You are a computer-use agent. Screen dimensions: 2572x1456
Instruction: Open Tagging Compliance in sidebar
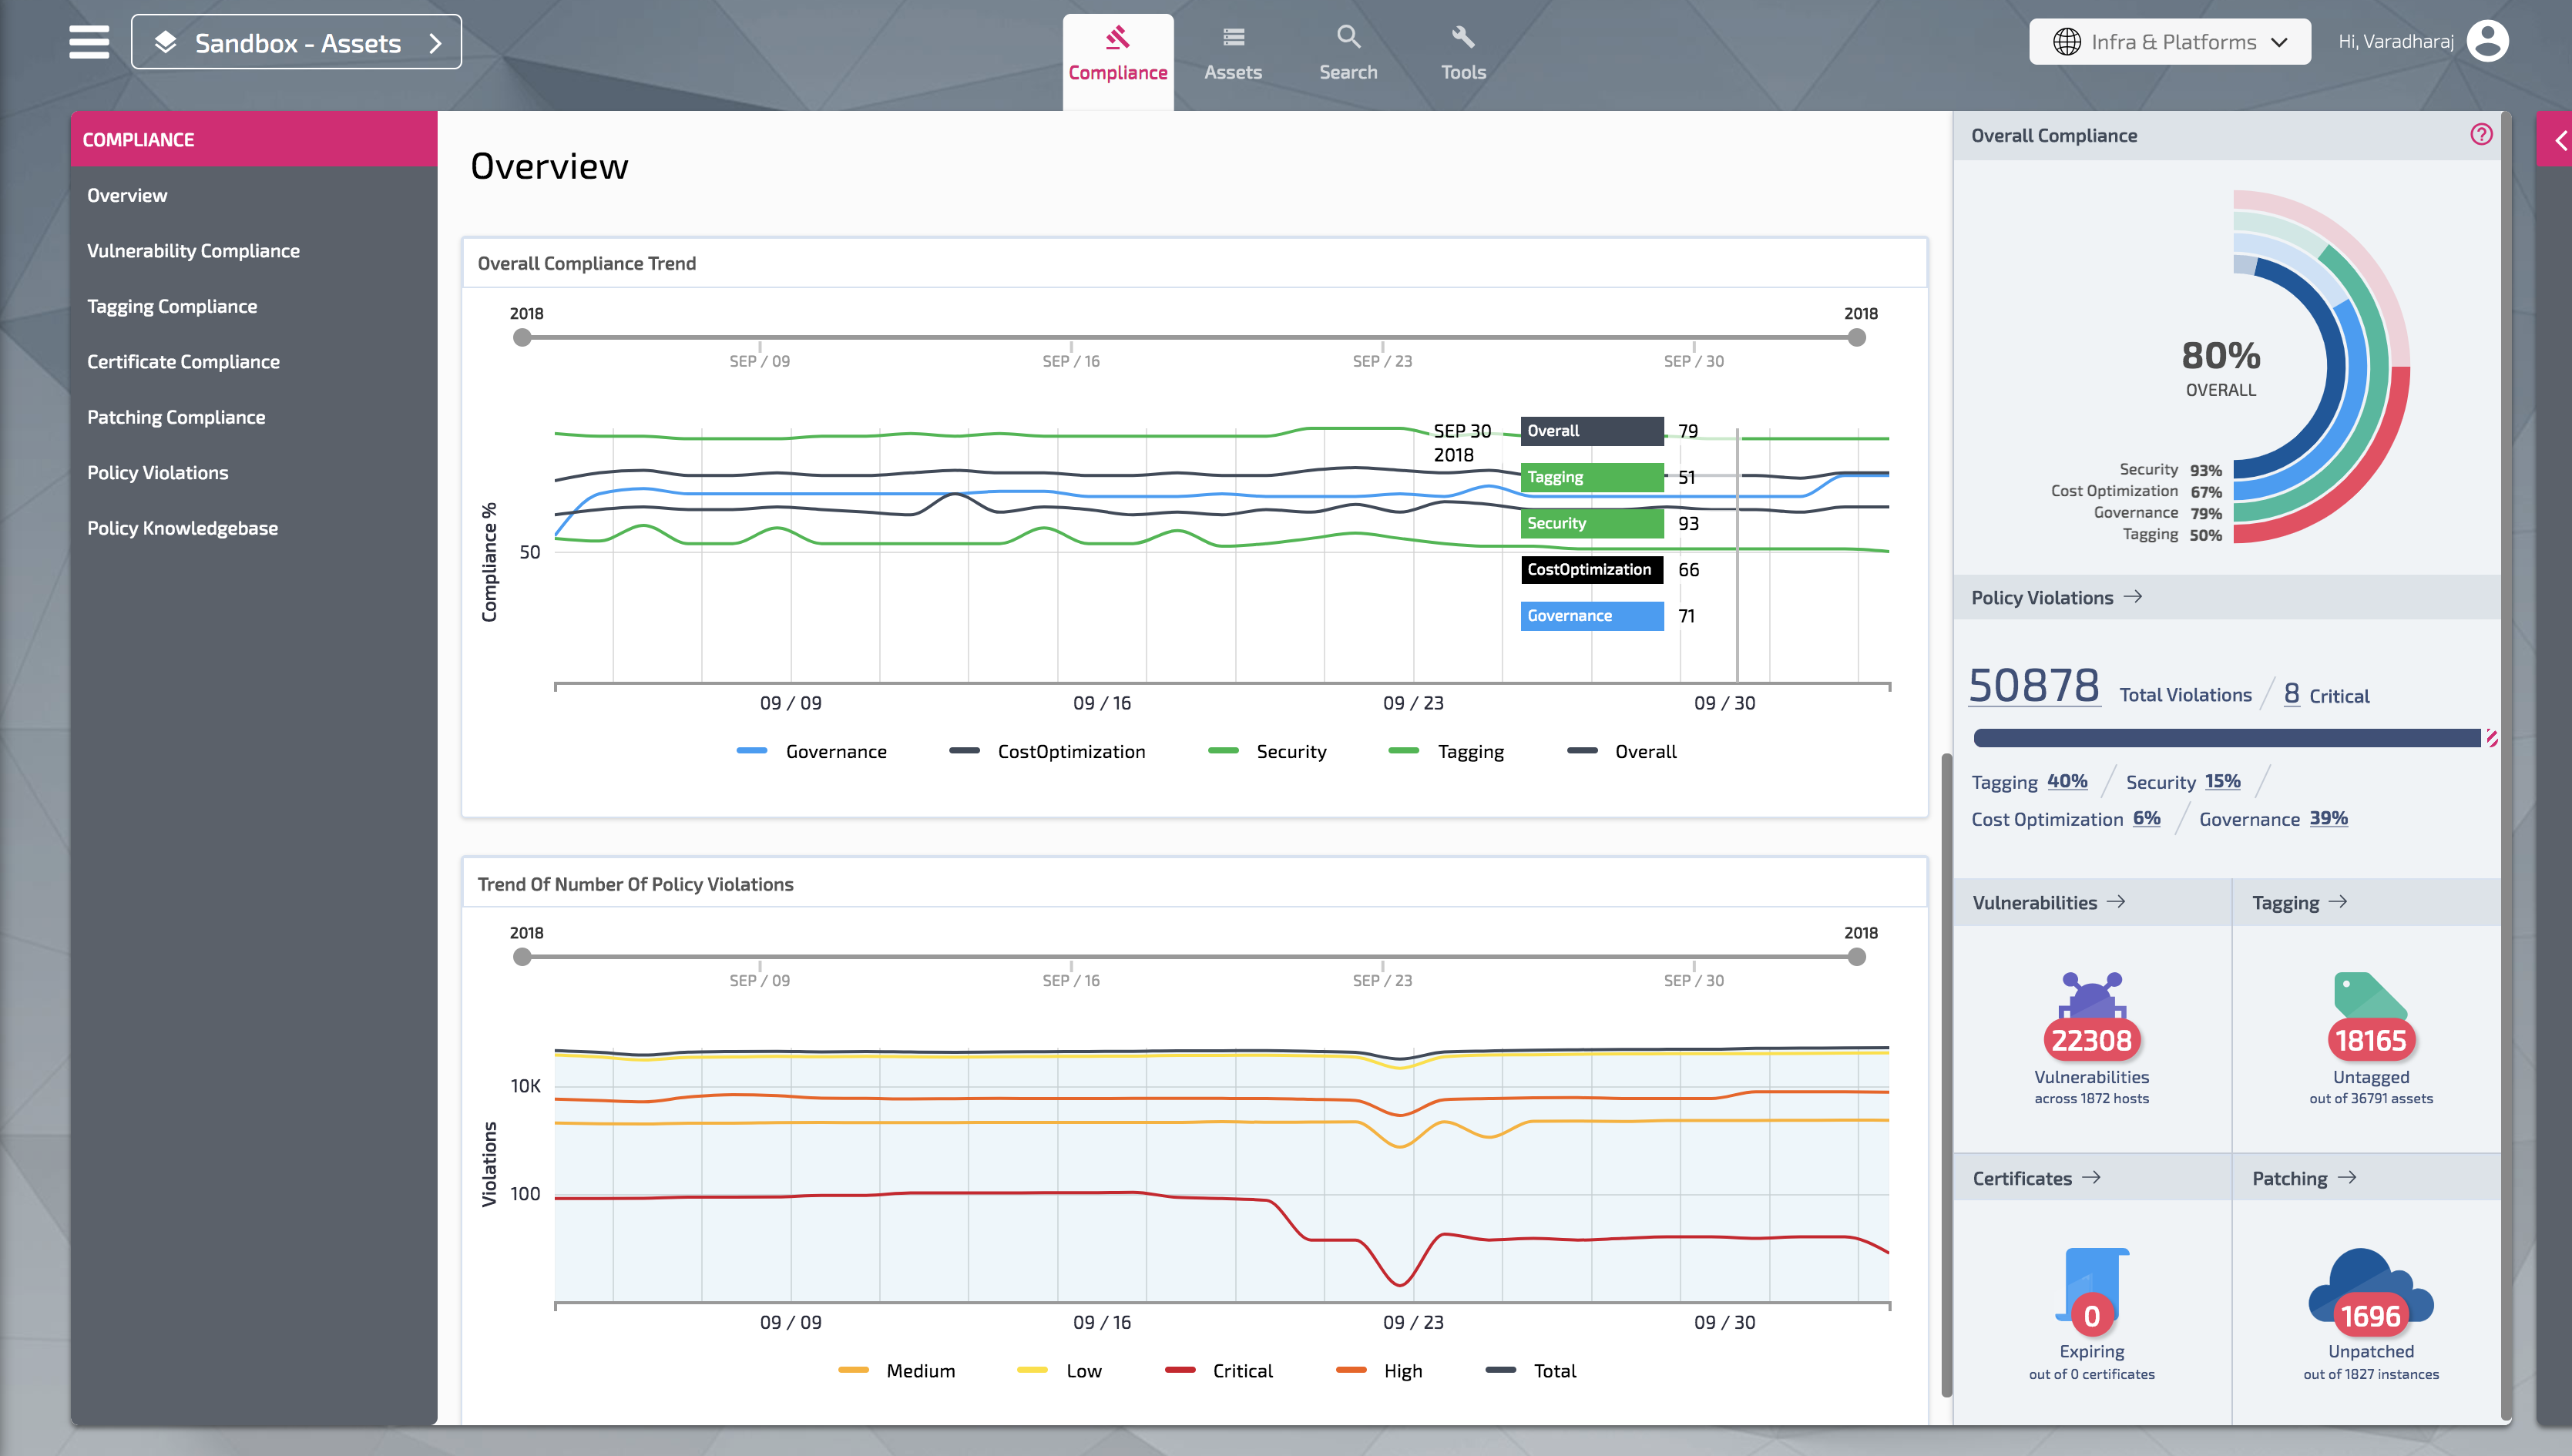(x=172, y=306)
